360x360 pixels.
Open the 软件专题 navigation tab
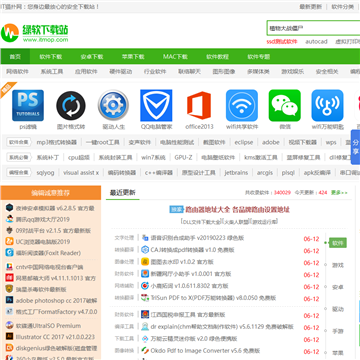[259, 57]
